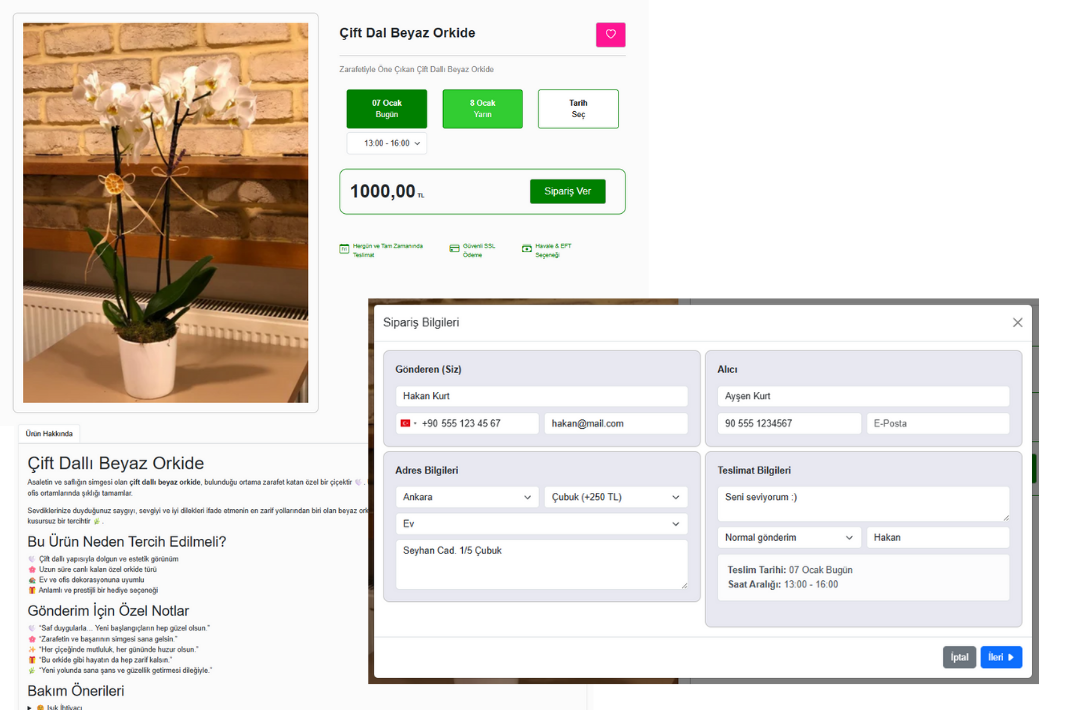Click the İptal cancel button

click(x=959, y=657)
